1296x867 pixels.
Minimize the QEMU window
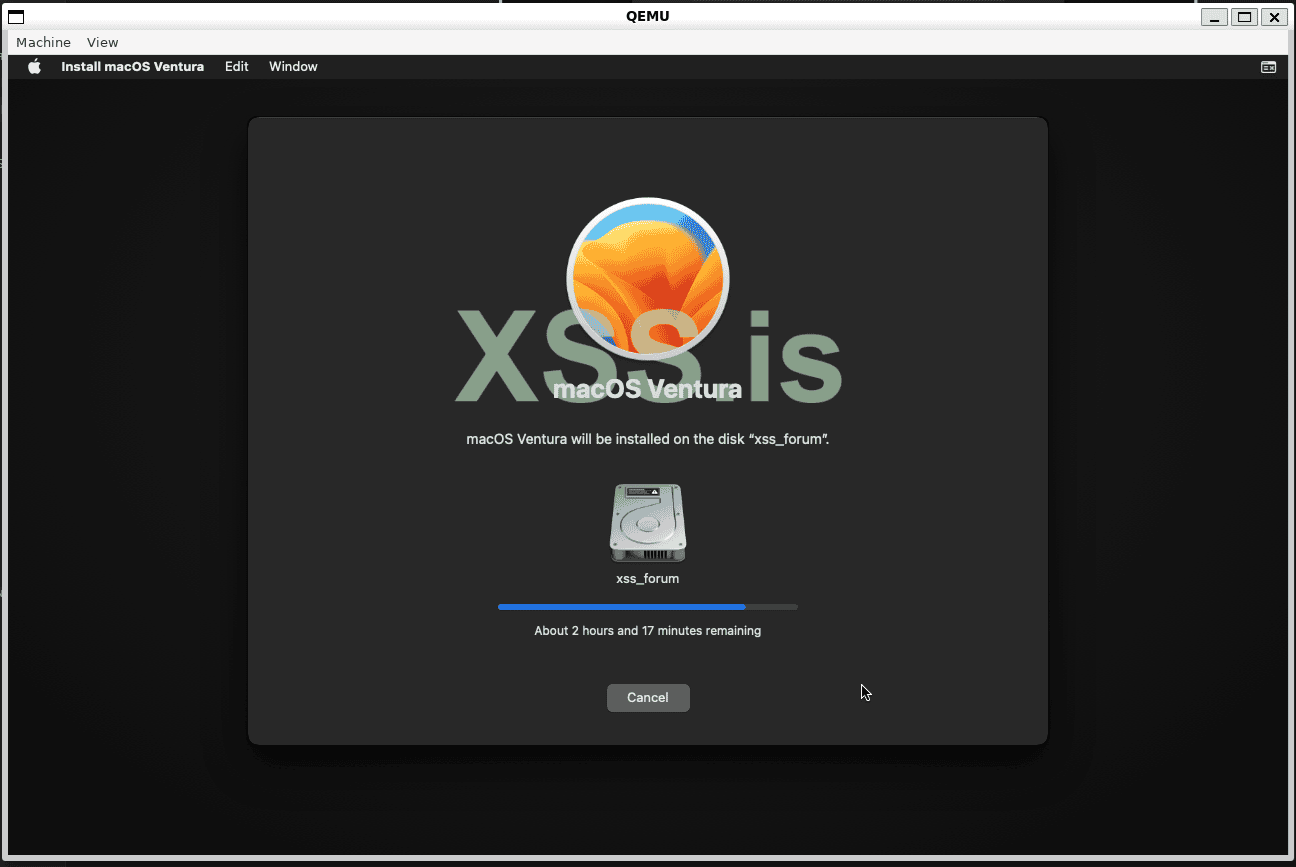1215,17
